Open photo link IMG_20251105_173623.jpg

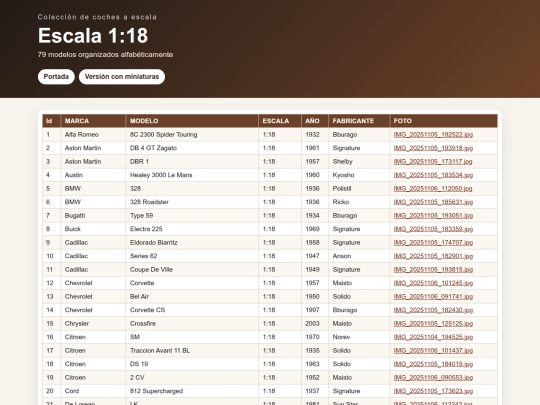pyautogui.click(x=433, y=391)
